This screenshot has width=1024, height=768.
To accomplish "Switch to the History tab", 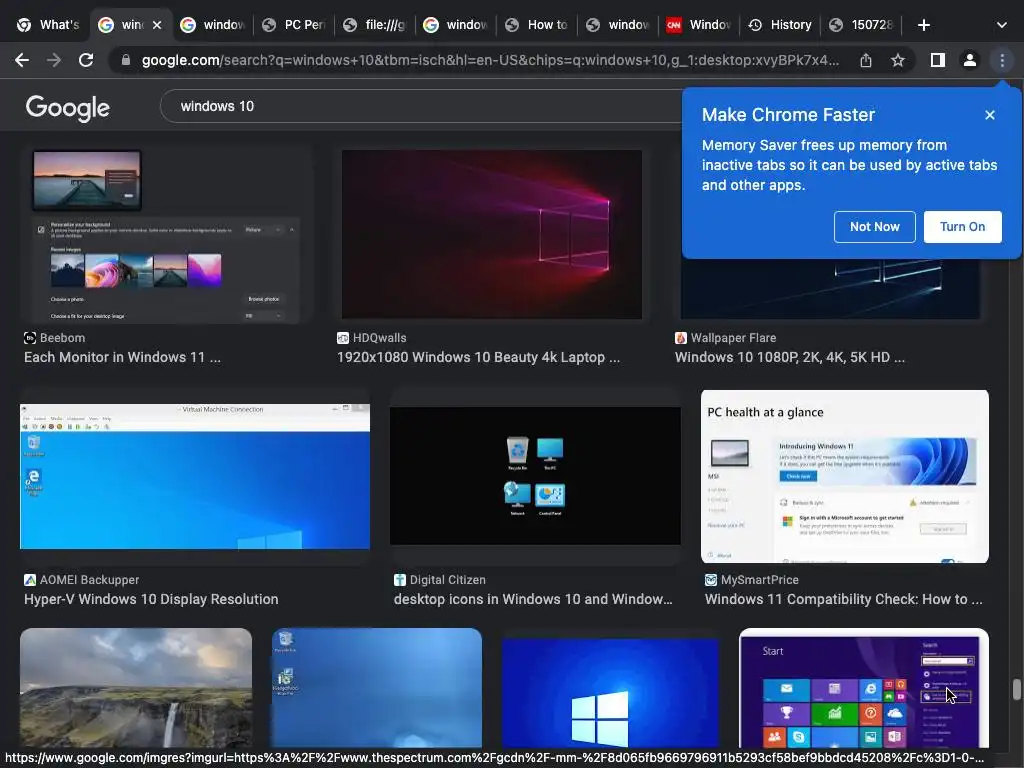I will pyautogui.click(x=780, y=25).
